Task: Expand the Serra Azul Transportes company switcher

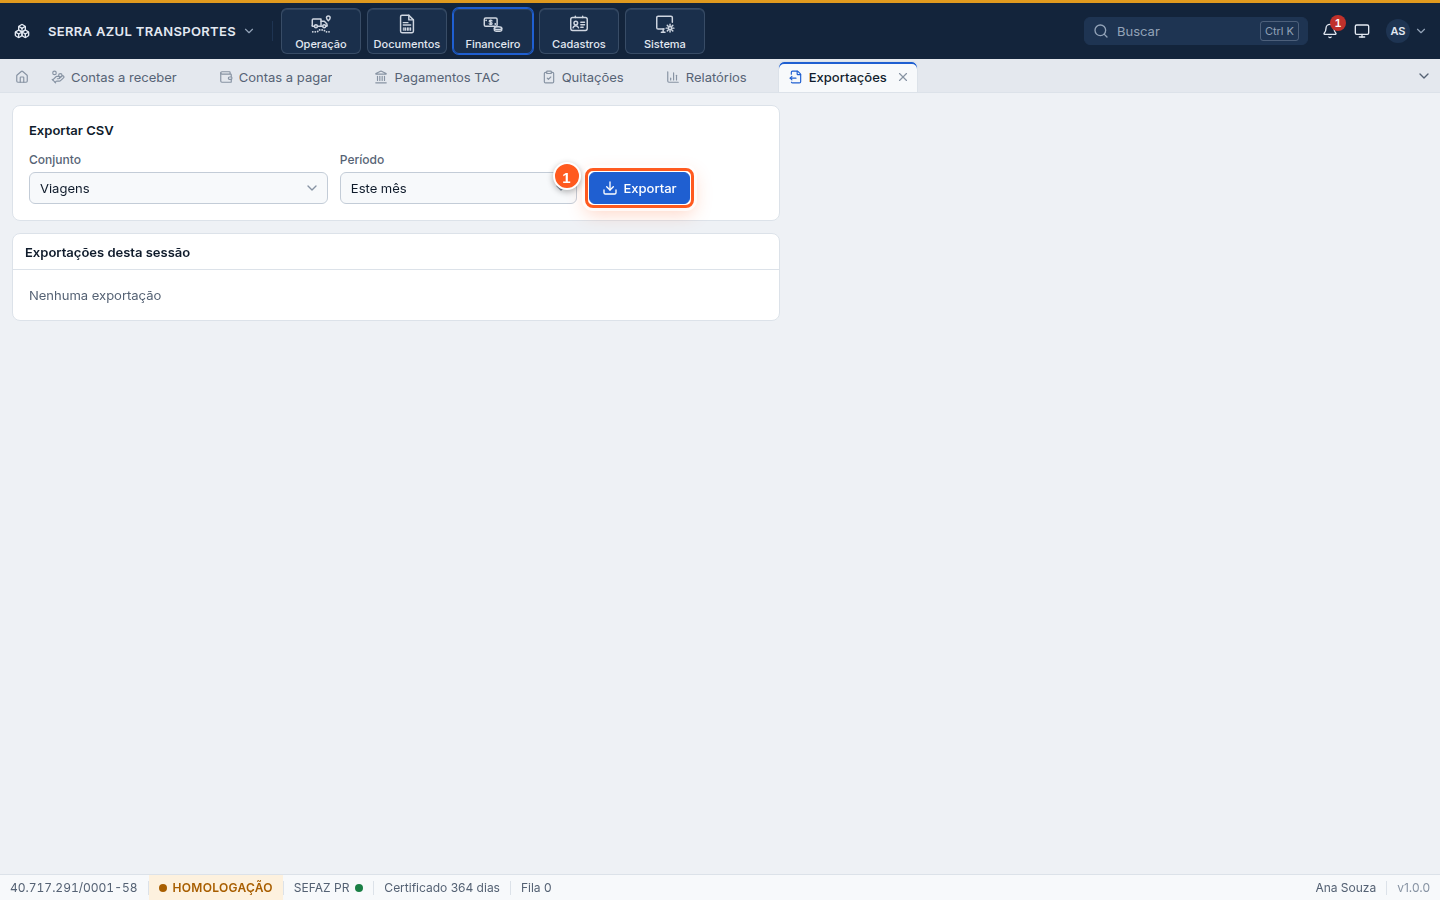Action: 150,31
